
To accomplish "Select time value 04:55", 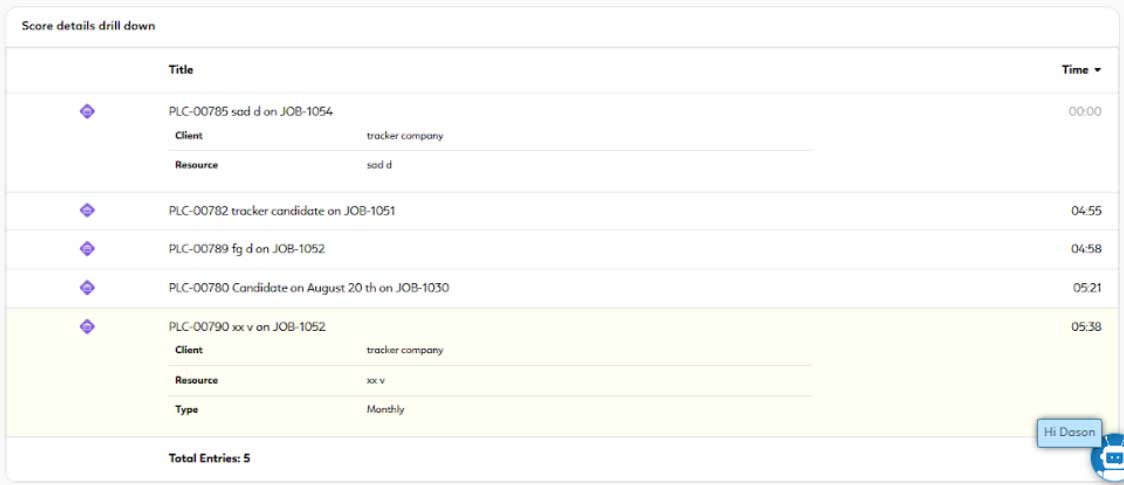I will click(1087, 211).
